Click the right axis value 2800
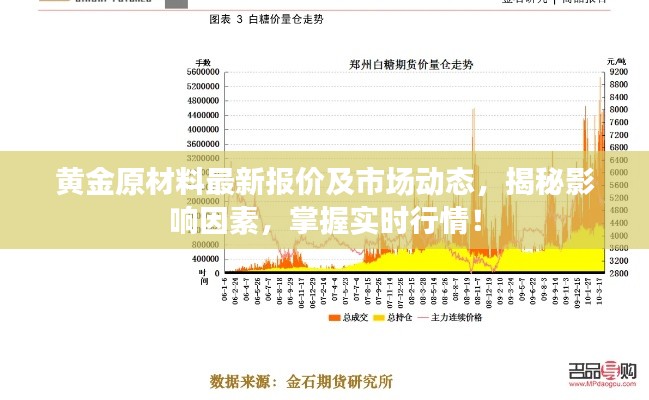Viewport: 649px width, 400px height. [x=619, y=273]
